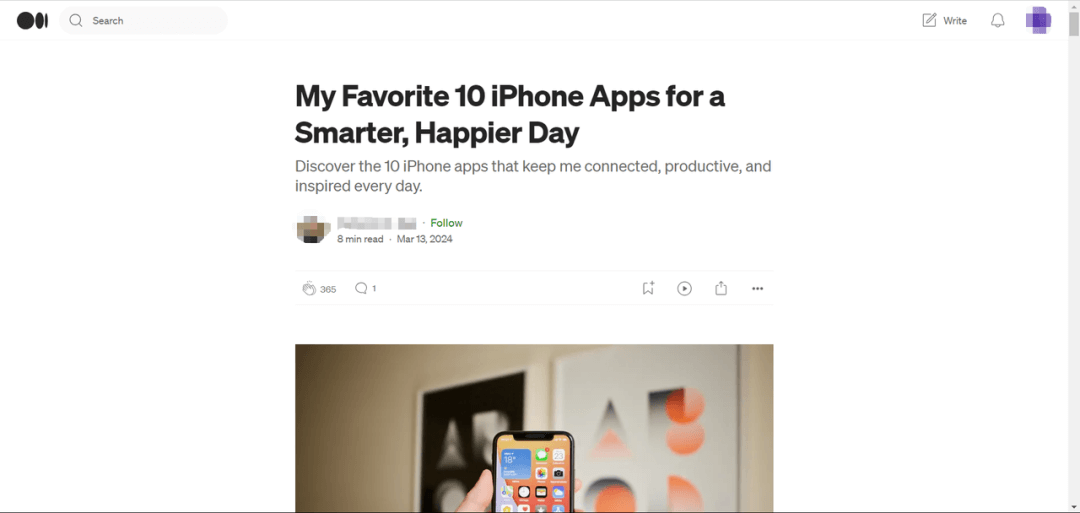Click the search magnifier icon
Screen dimensions: 1080x513
(76, 21)
